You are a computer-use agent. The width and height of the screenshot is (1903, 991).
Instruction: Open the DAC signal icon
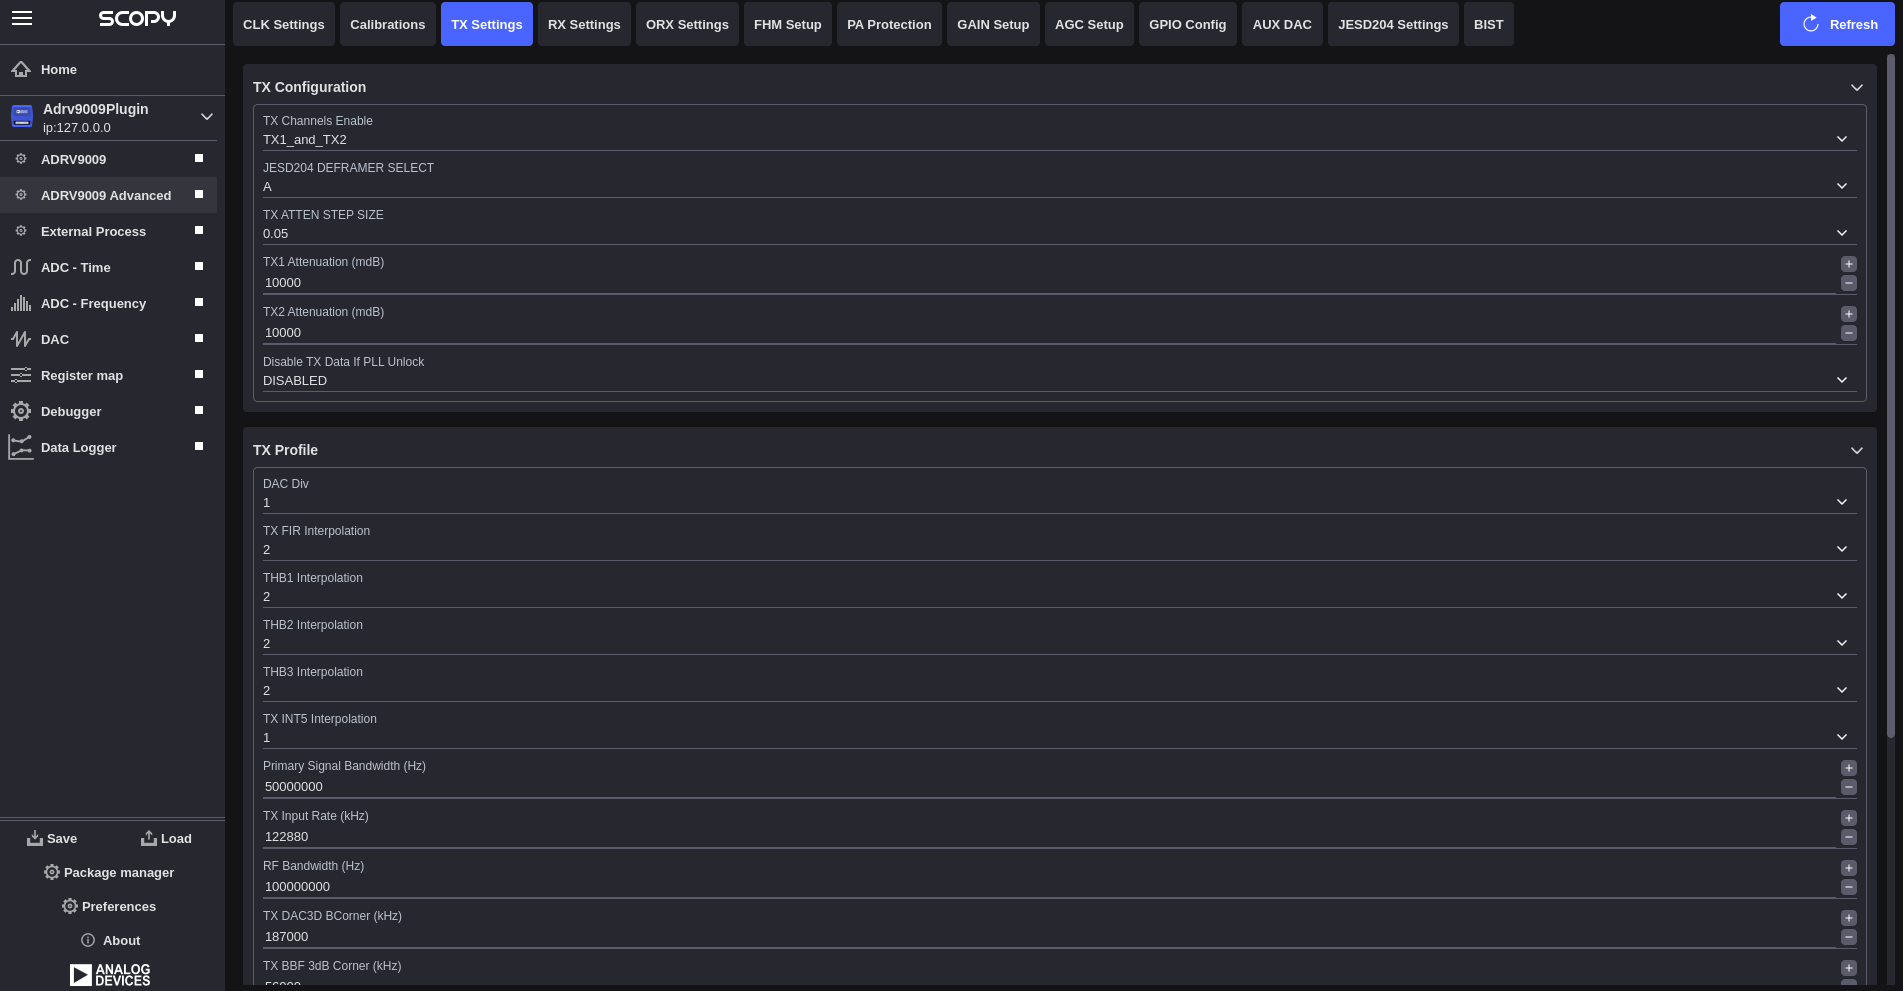pos(21,339)
